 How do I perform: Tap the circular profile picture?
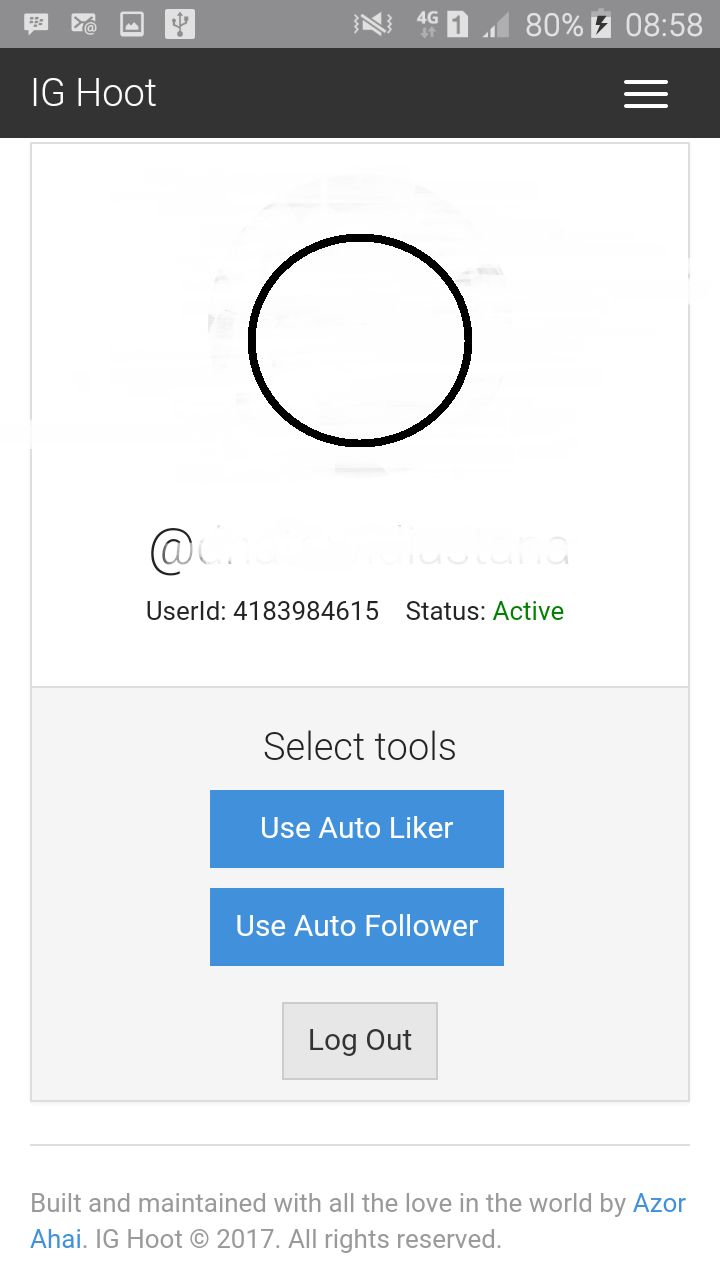click(x=360, y=340)
